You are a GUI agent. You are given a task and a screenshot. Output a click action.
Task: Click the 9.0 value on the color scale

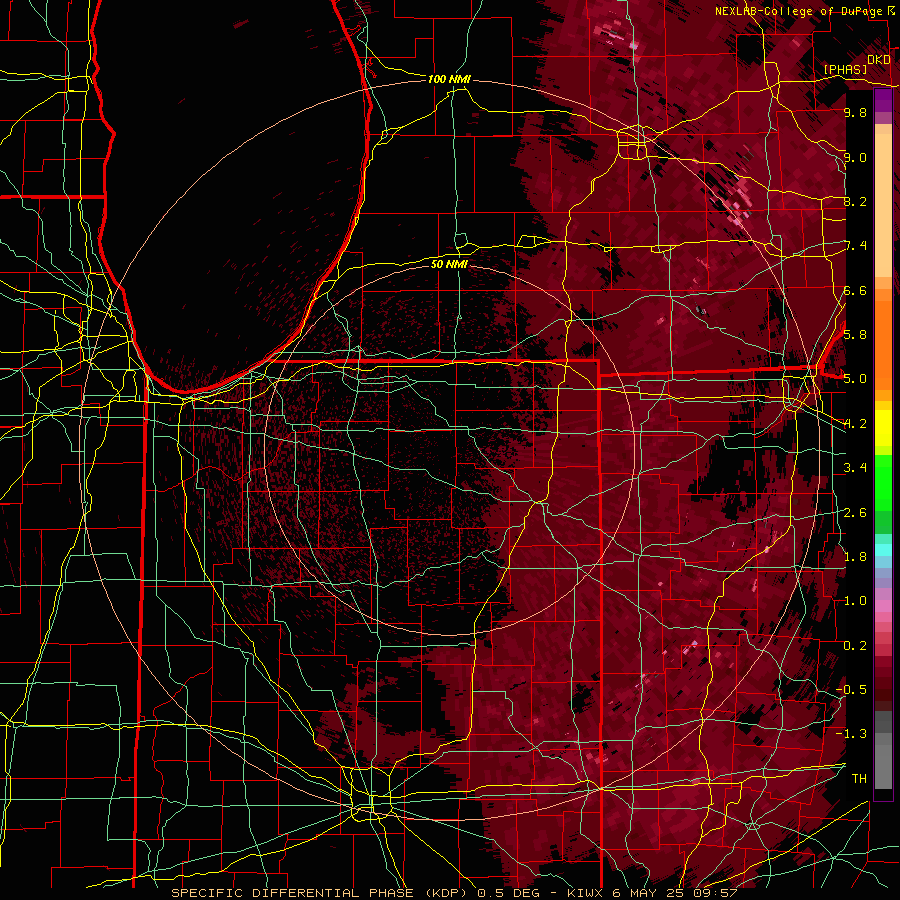pos(855,157)
